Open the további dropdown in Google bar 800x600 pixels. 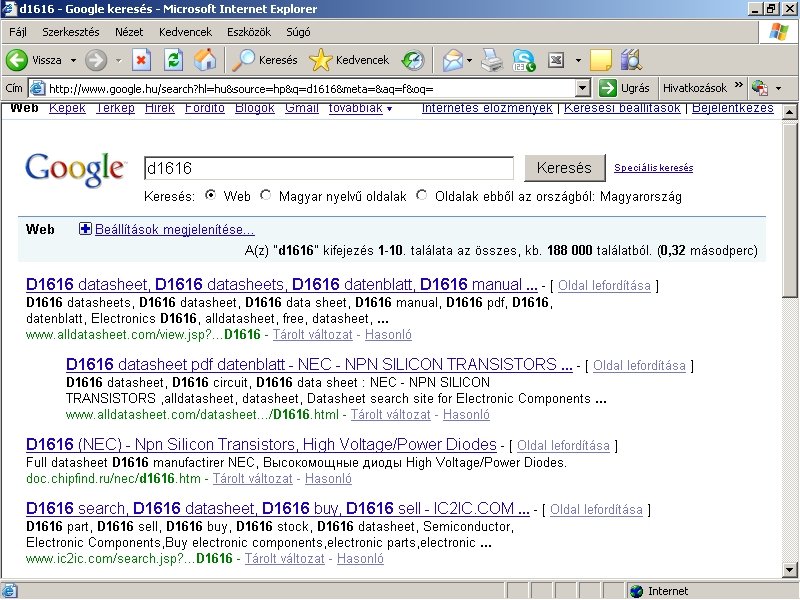[x=360, y=108]
